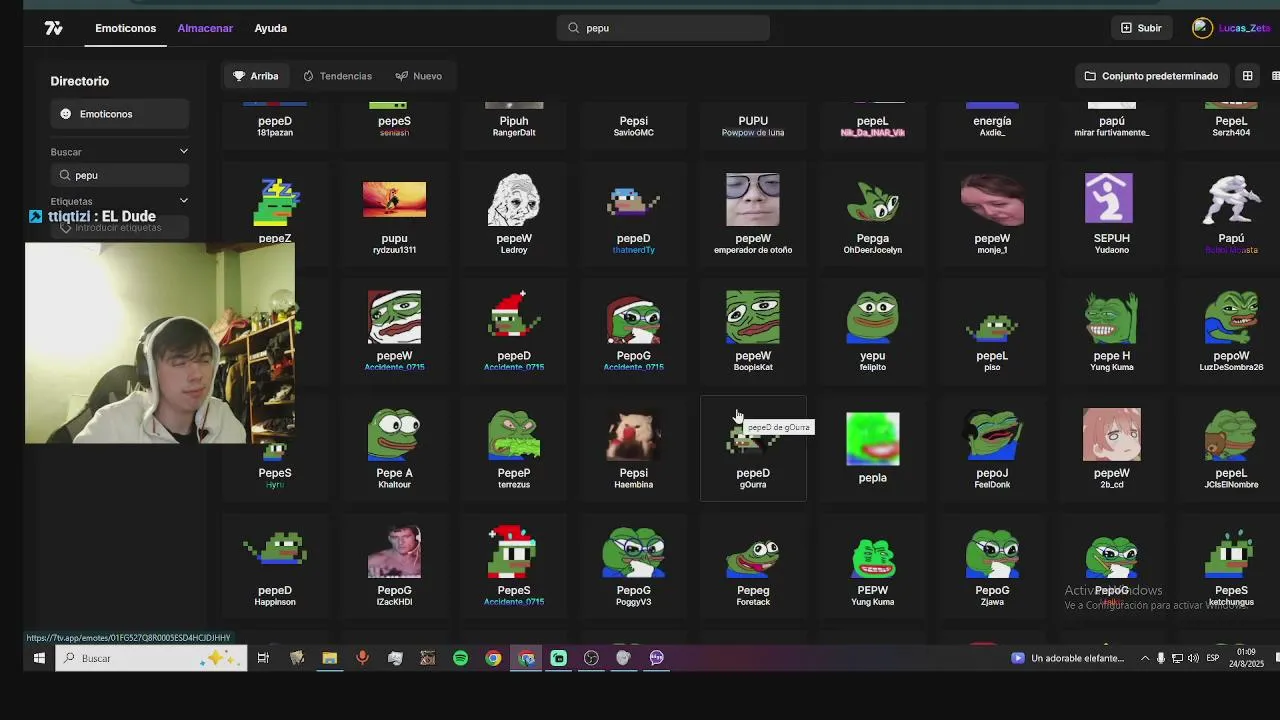The height and width of the screenshot is (720, 1280).
Task: Switch to Emoticonos nav tab
Action: [x=126, y=28]
